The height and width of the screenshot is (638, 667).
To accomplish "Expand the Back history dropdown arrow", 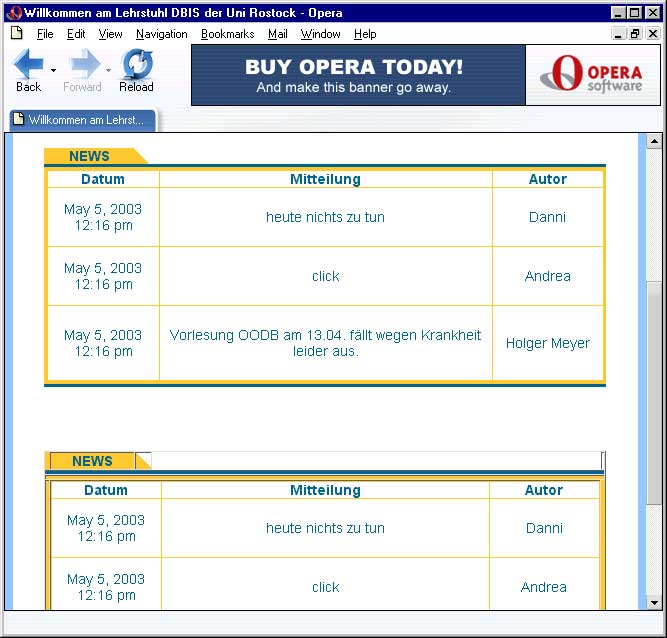I will (53, 71).
